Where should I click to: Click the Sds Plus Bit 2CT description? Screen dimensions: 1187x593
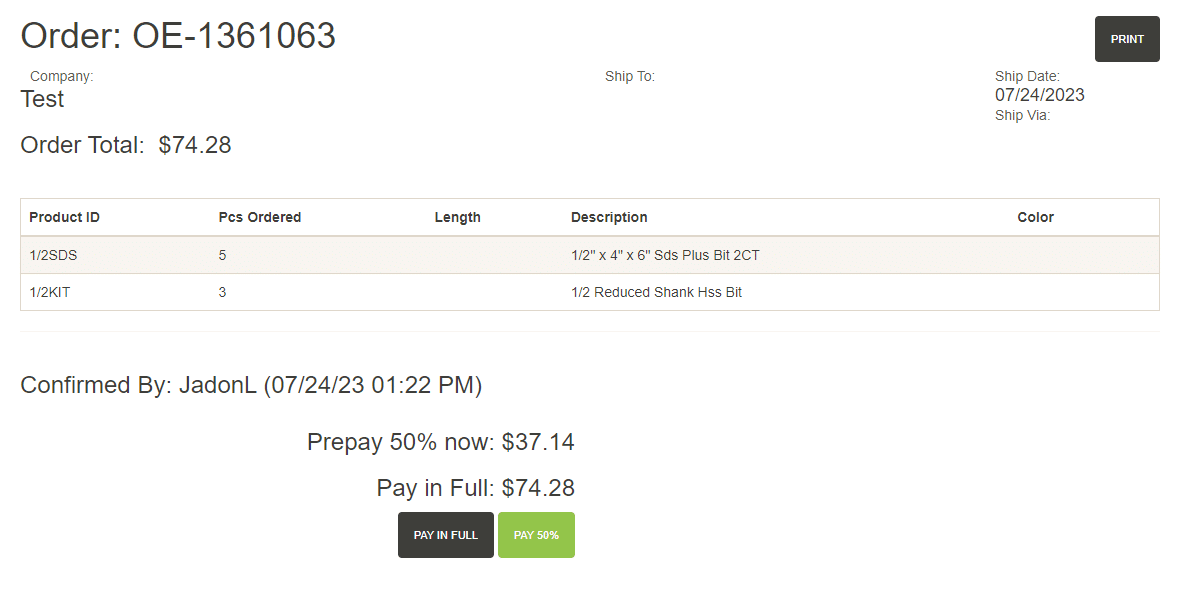(x=665, y=255)
